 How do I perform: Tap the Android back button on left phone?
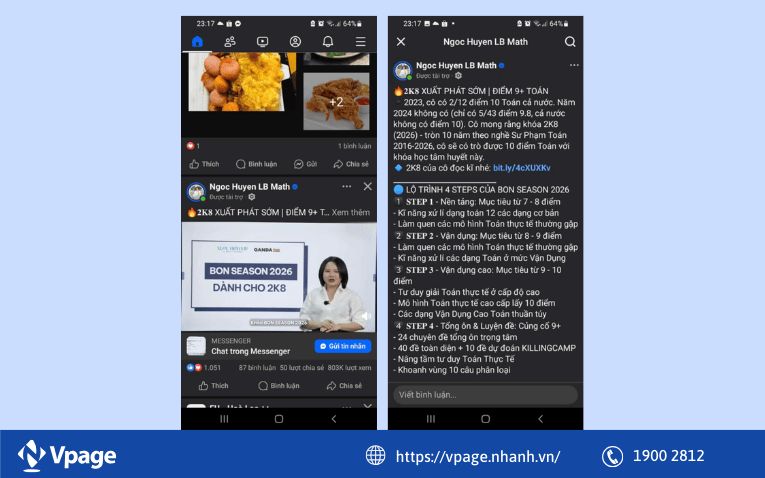[334, 419]
